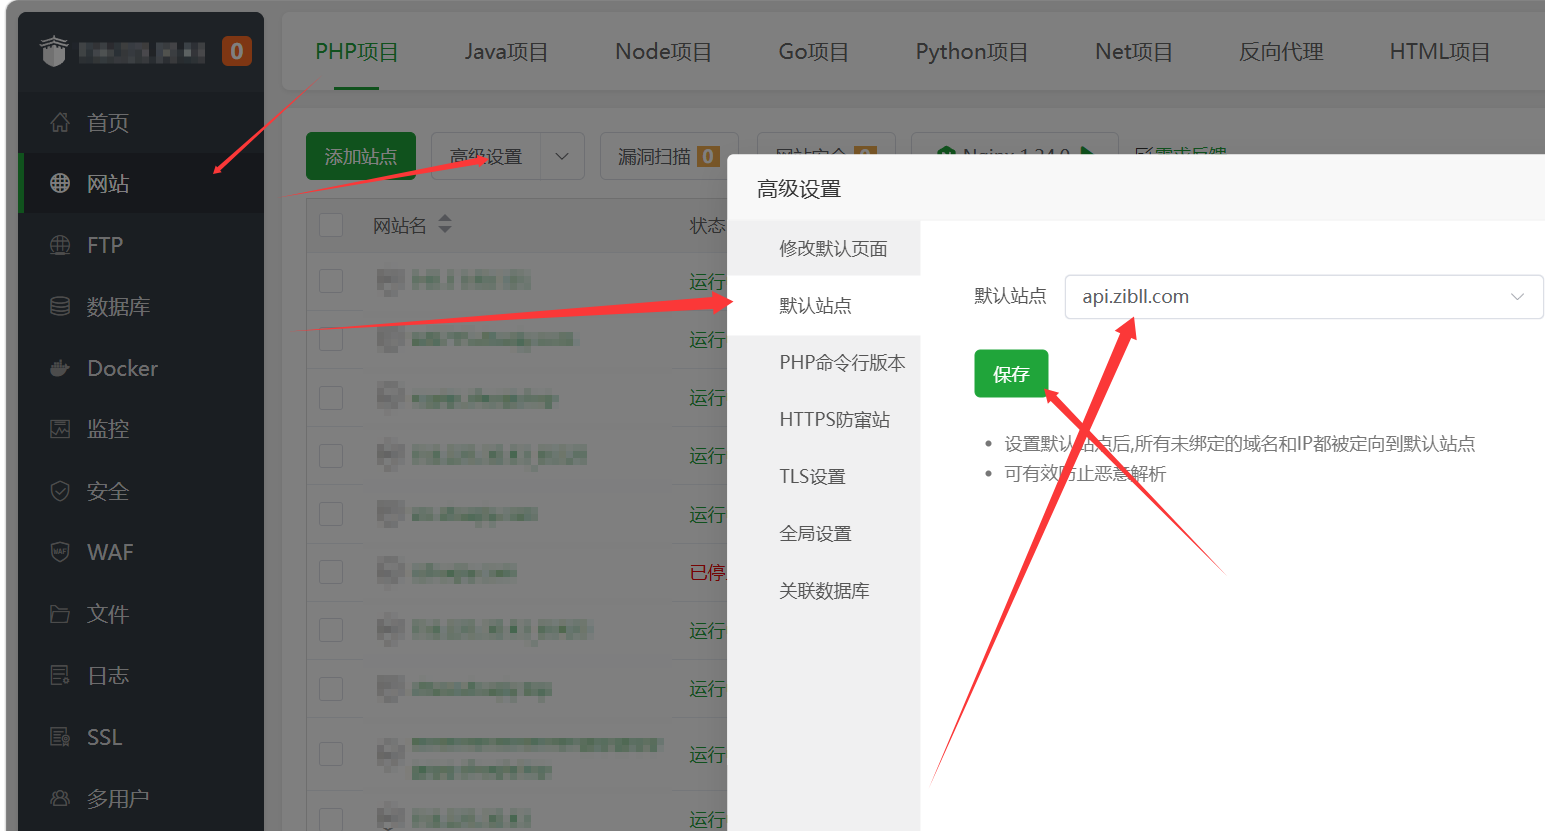Open the 多用户 multi-user section
Image resolution: width=1545 pixels, height=831 pixels.
point(117,798)
